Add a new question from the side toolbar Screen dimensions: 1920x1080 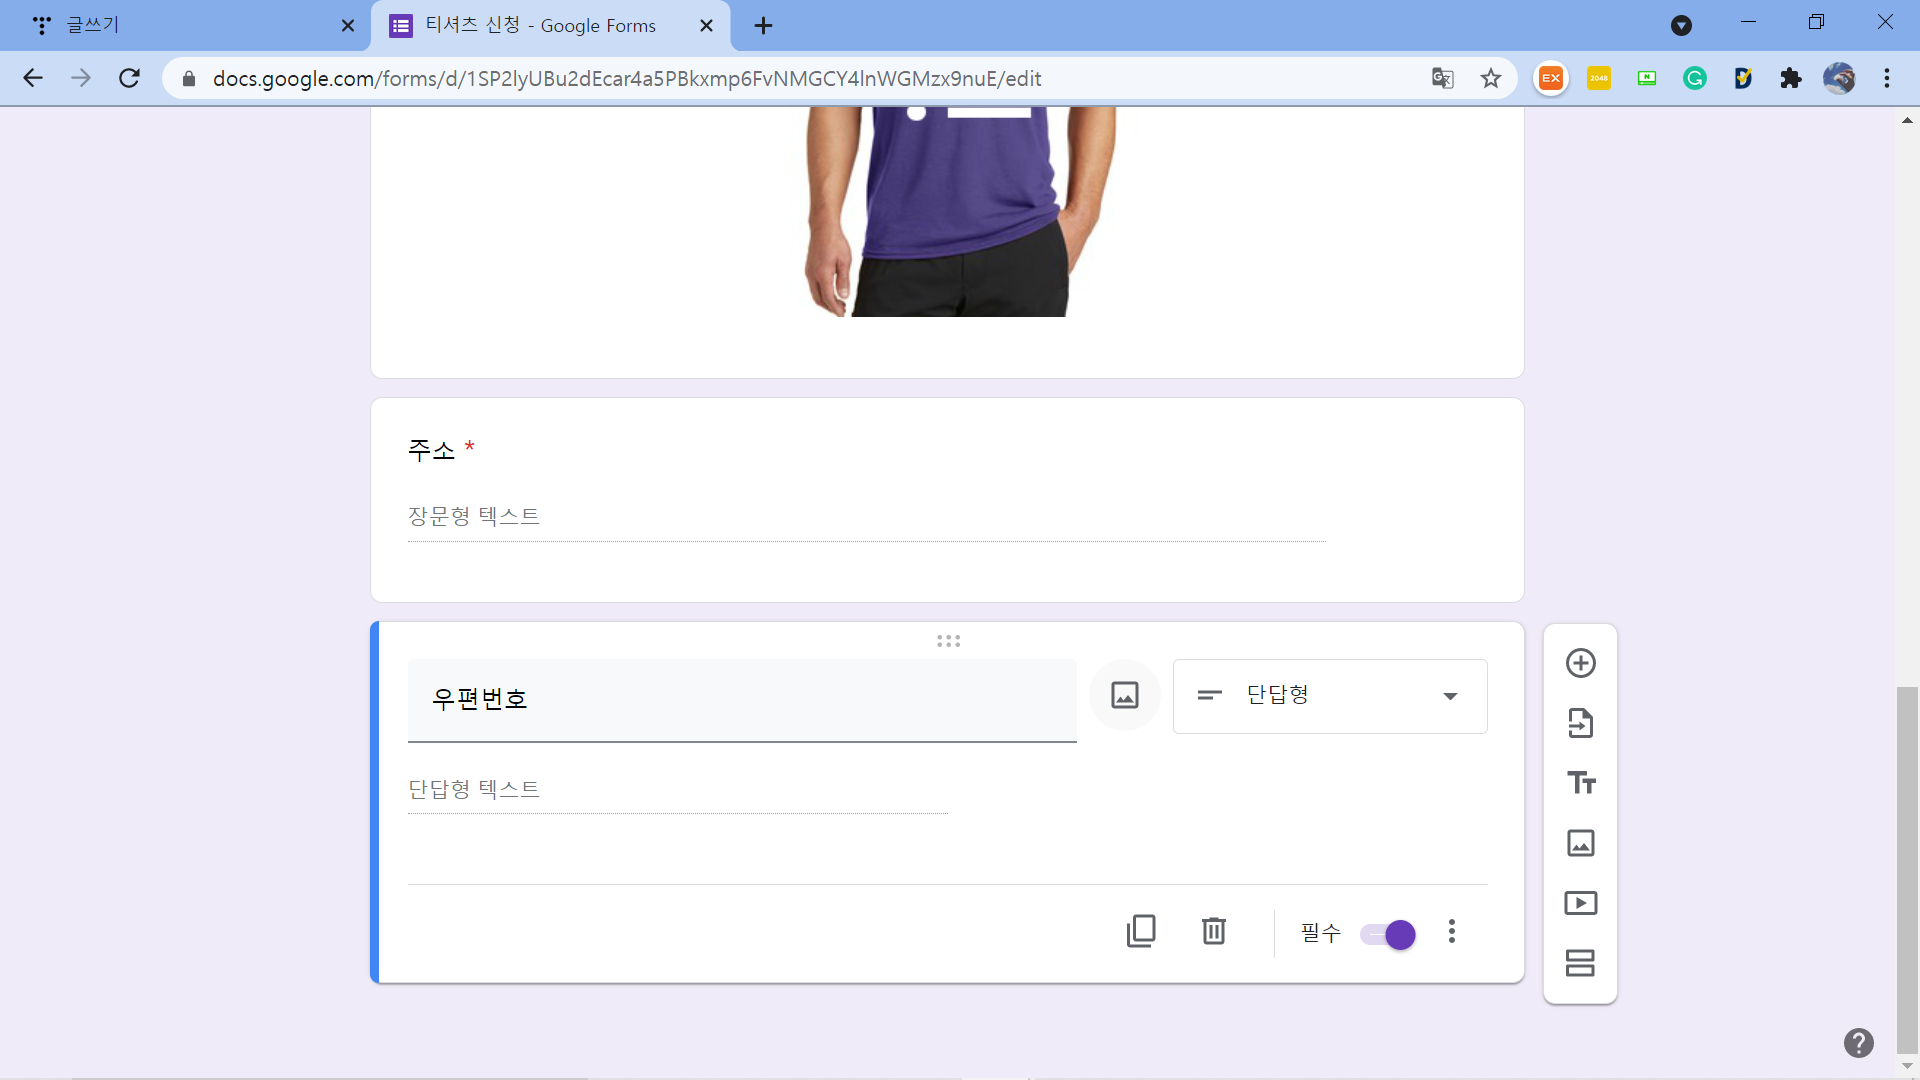[x=1580, y=663]
